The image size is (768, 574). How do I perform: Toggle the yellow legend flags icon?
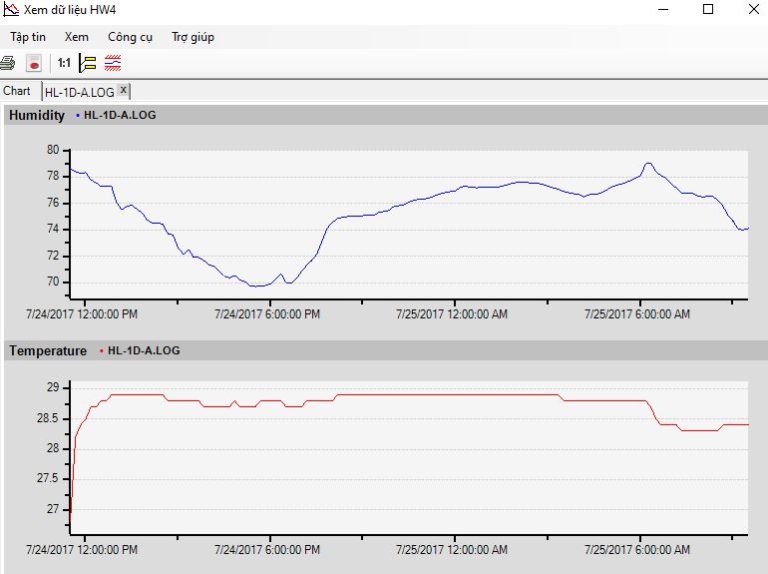(x=88, y=63)
